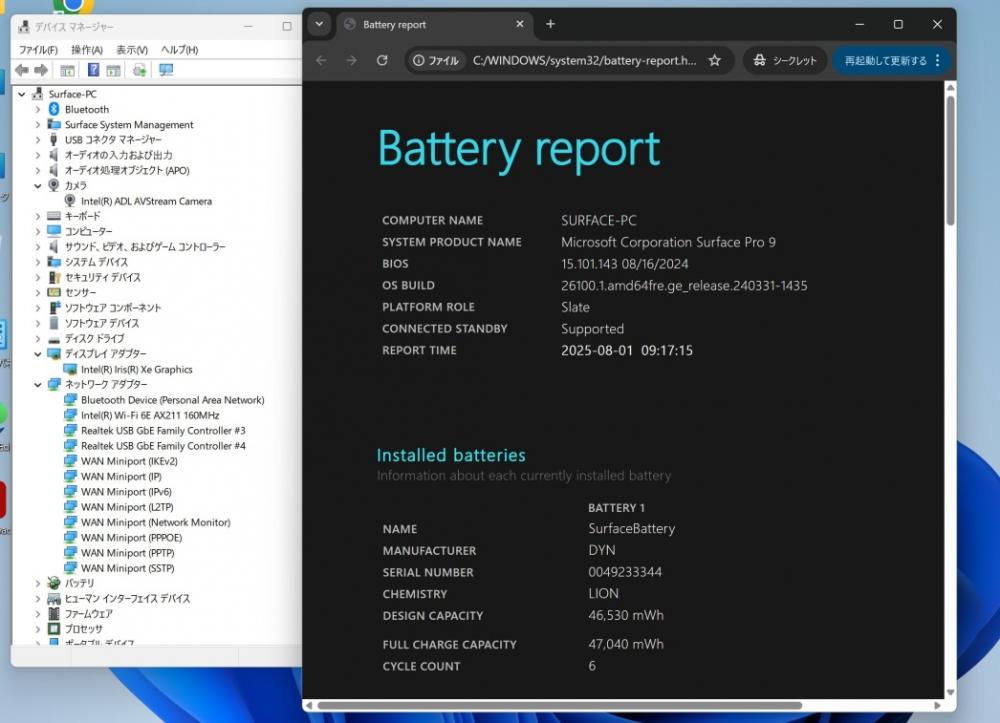Click the show/hide console tree toolbar icon
1000x723 pixels.
[x=67, y=70]
